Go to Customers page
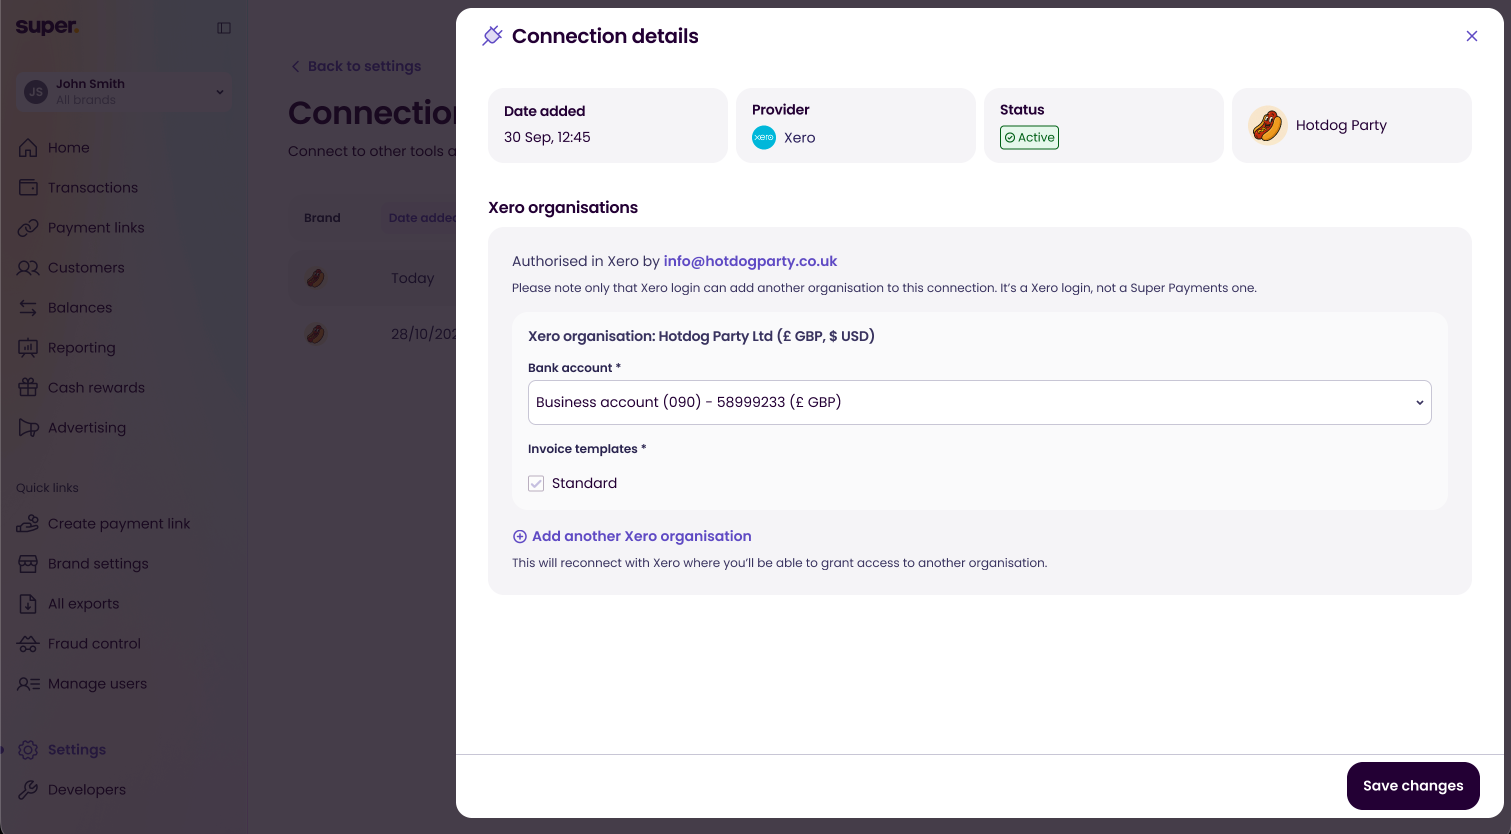The image size is (1511, 834). click(86, 268)
